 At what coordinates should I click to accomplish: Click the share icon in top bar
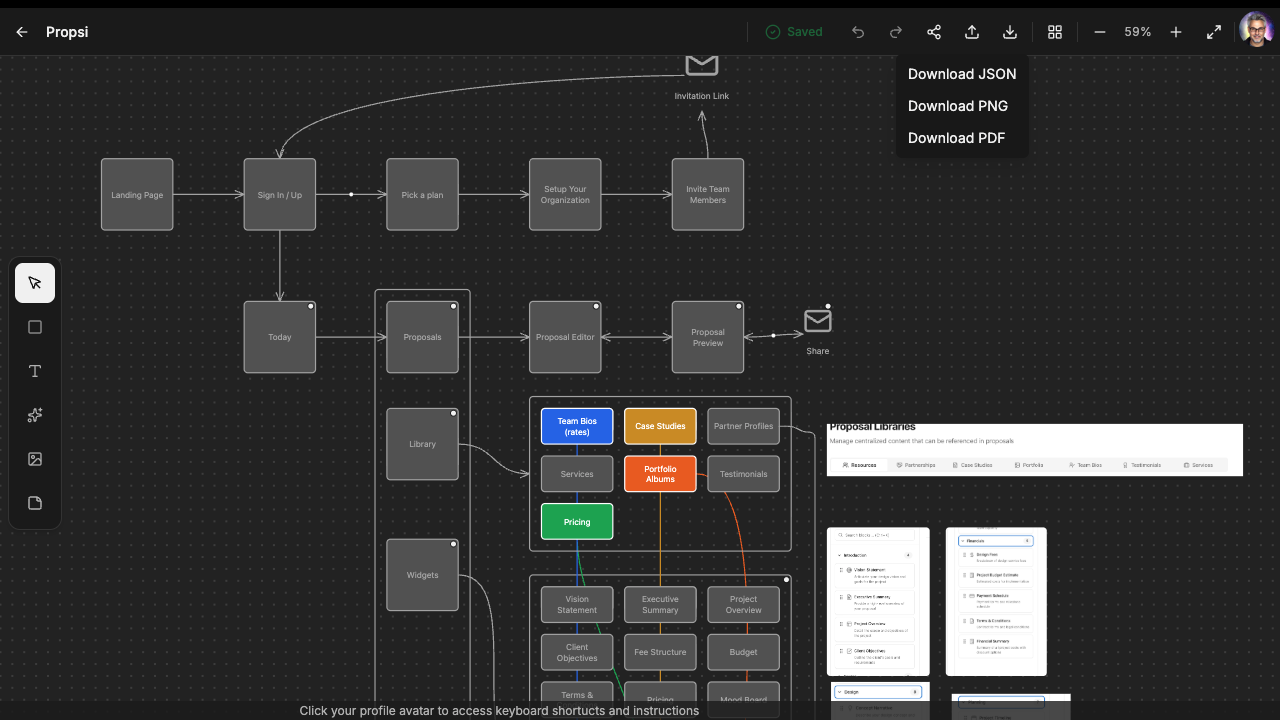tap(934, 32)
